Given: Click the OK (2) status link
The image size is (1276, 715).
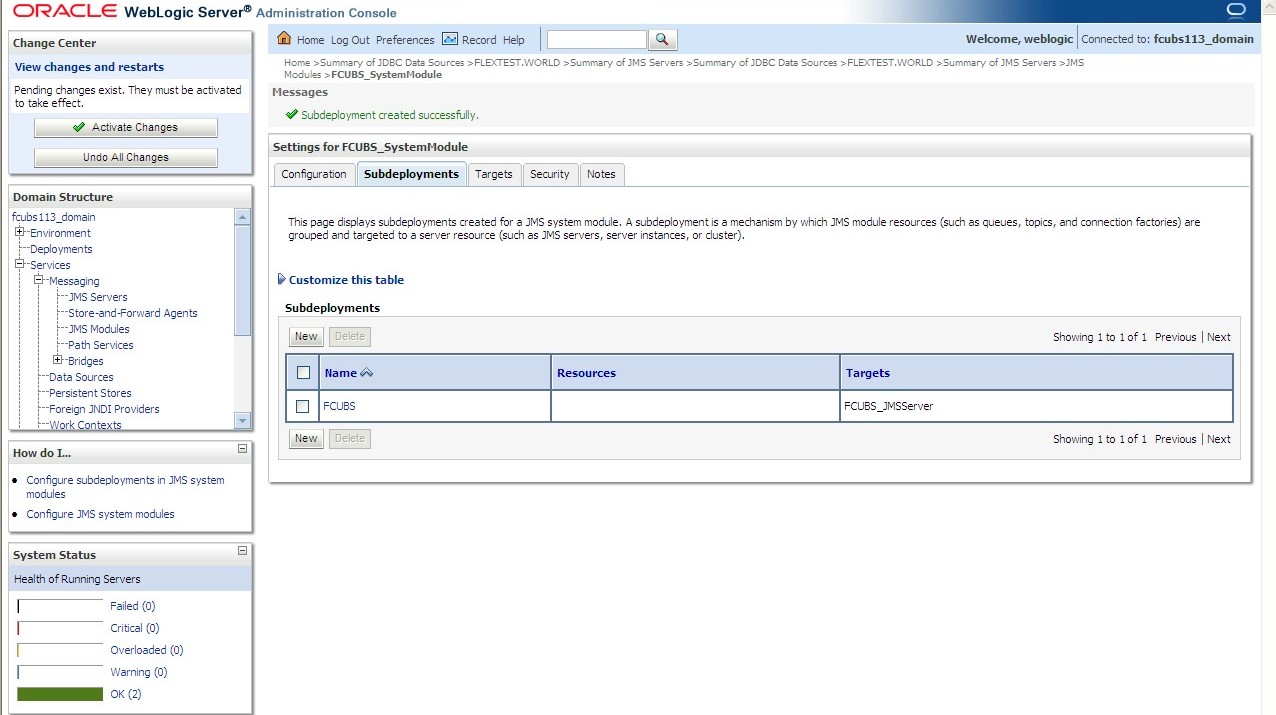Looking at the screenshot, I should coord(125,694).
